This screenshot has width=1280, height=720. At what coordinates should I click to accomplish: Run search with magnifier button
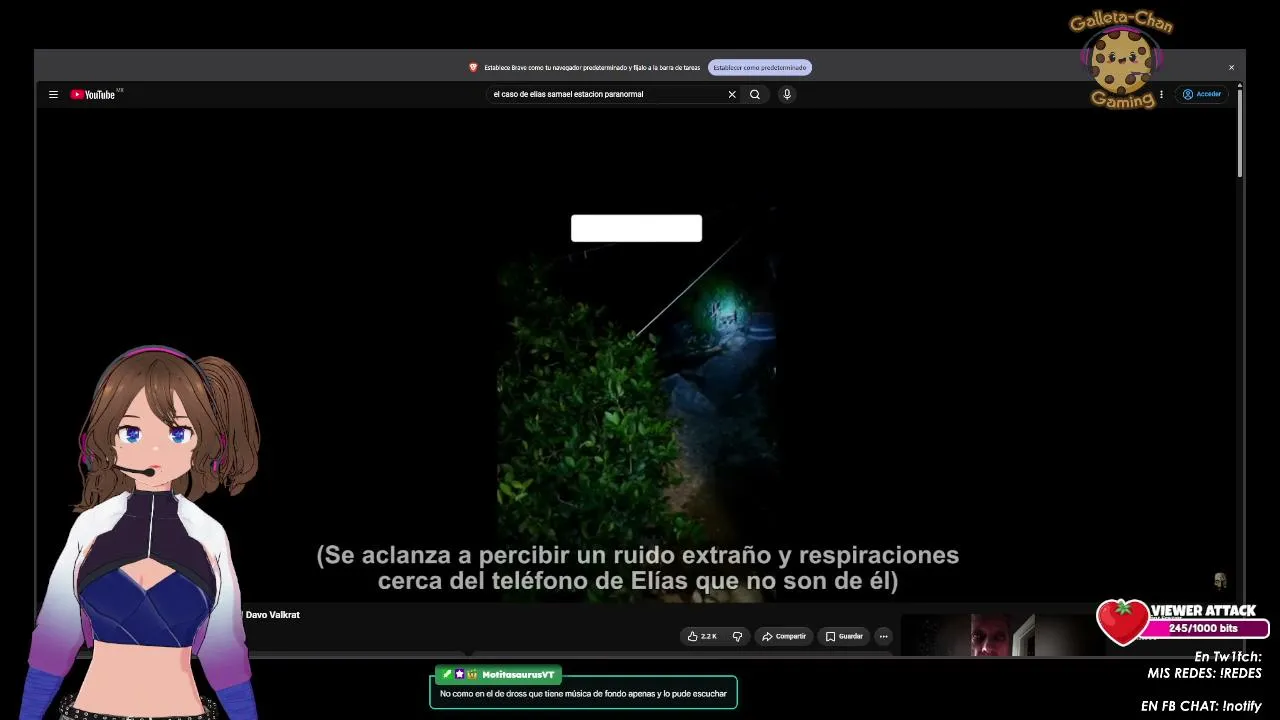click(755, 94)
